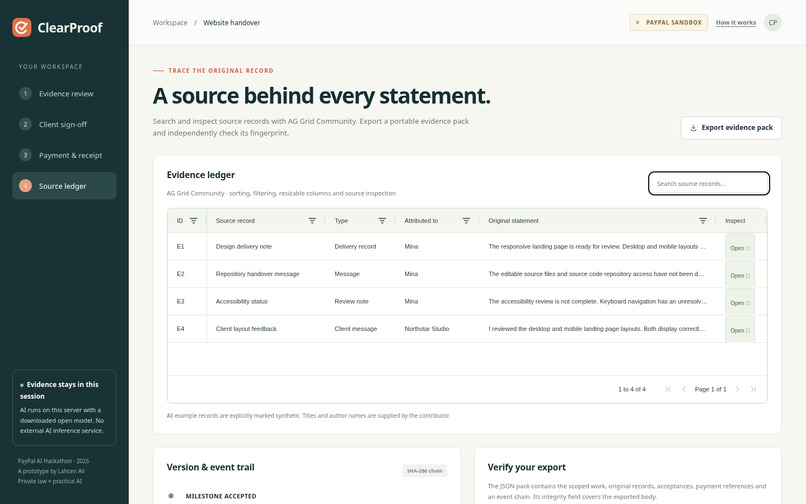Click step 1 number icon for Evidence review
The width and height of the screenshot is (806, 504).
click(25, 94)
